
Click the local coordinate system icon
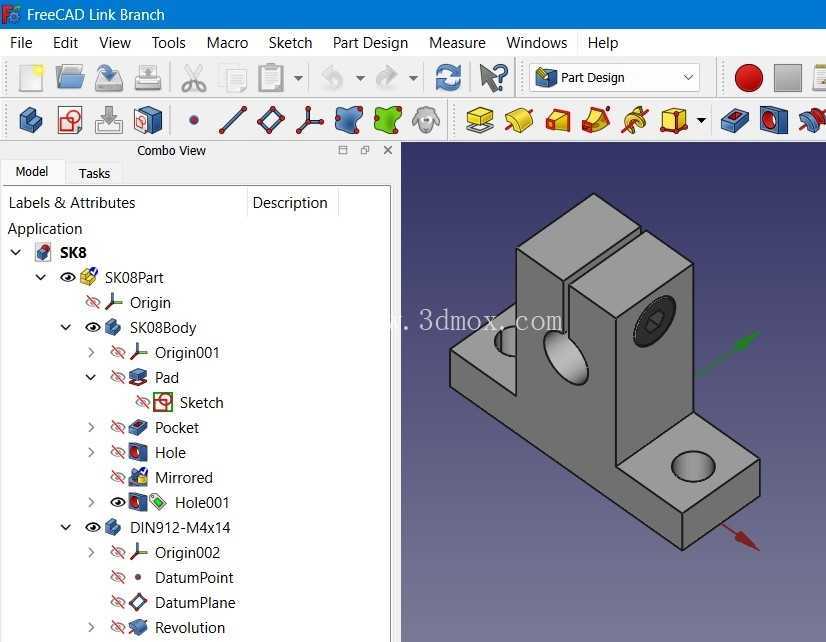click(310, 120)
